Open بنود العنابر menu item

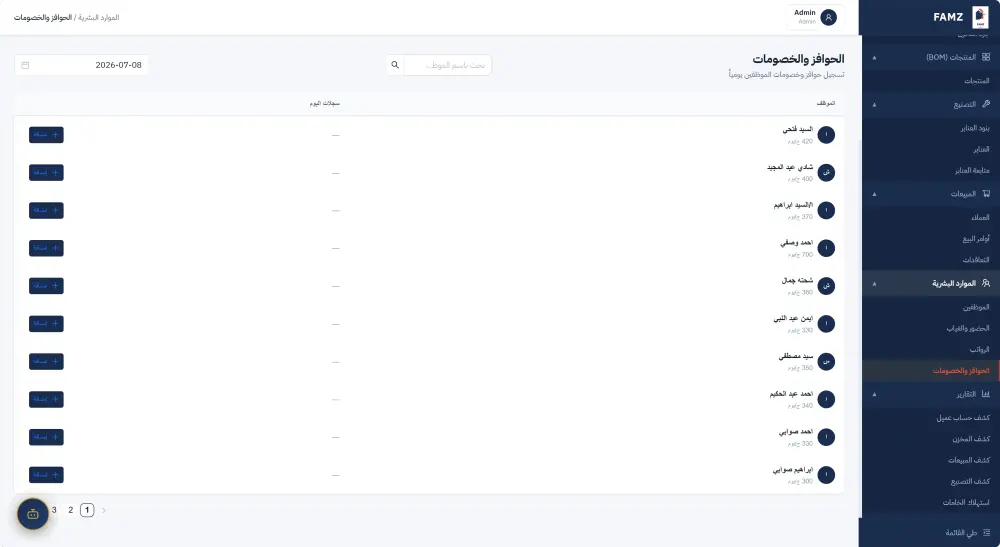pyautogui.click(x=975, y=128)
